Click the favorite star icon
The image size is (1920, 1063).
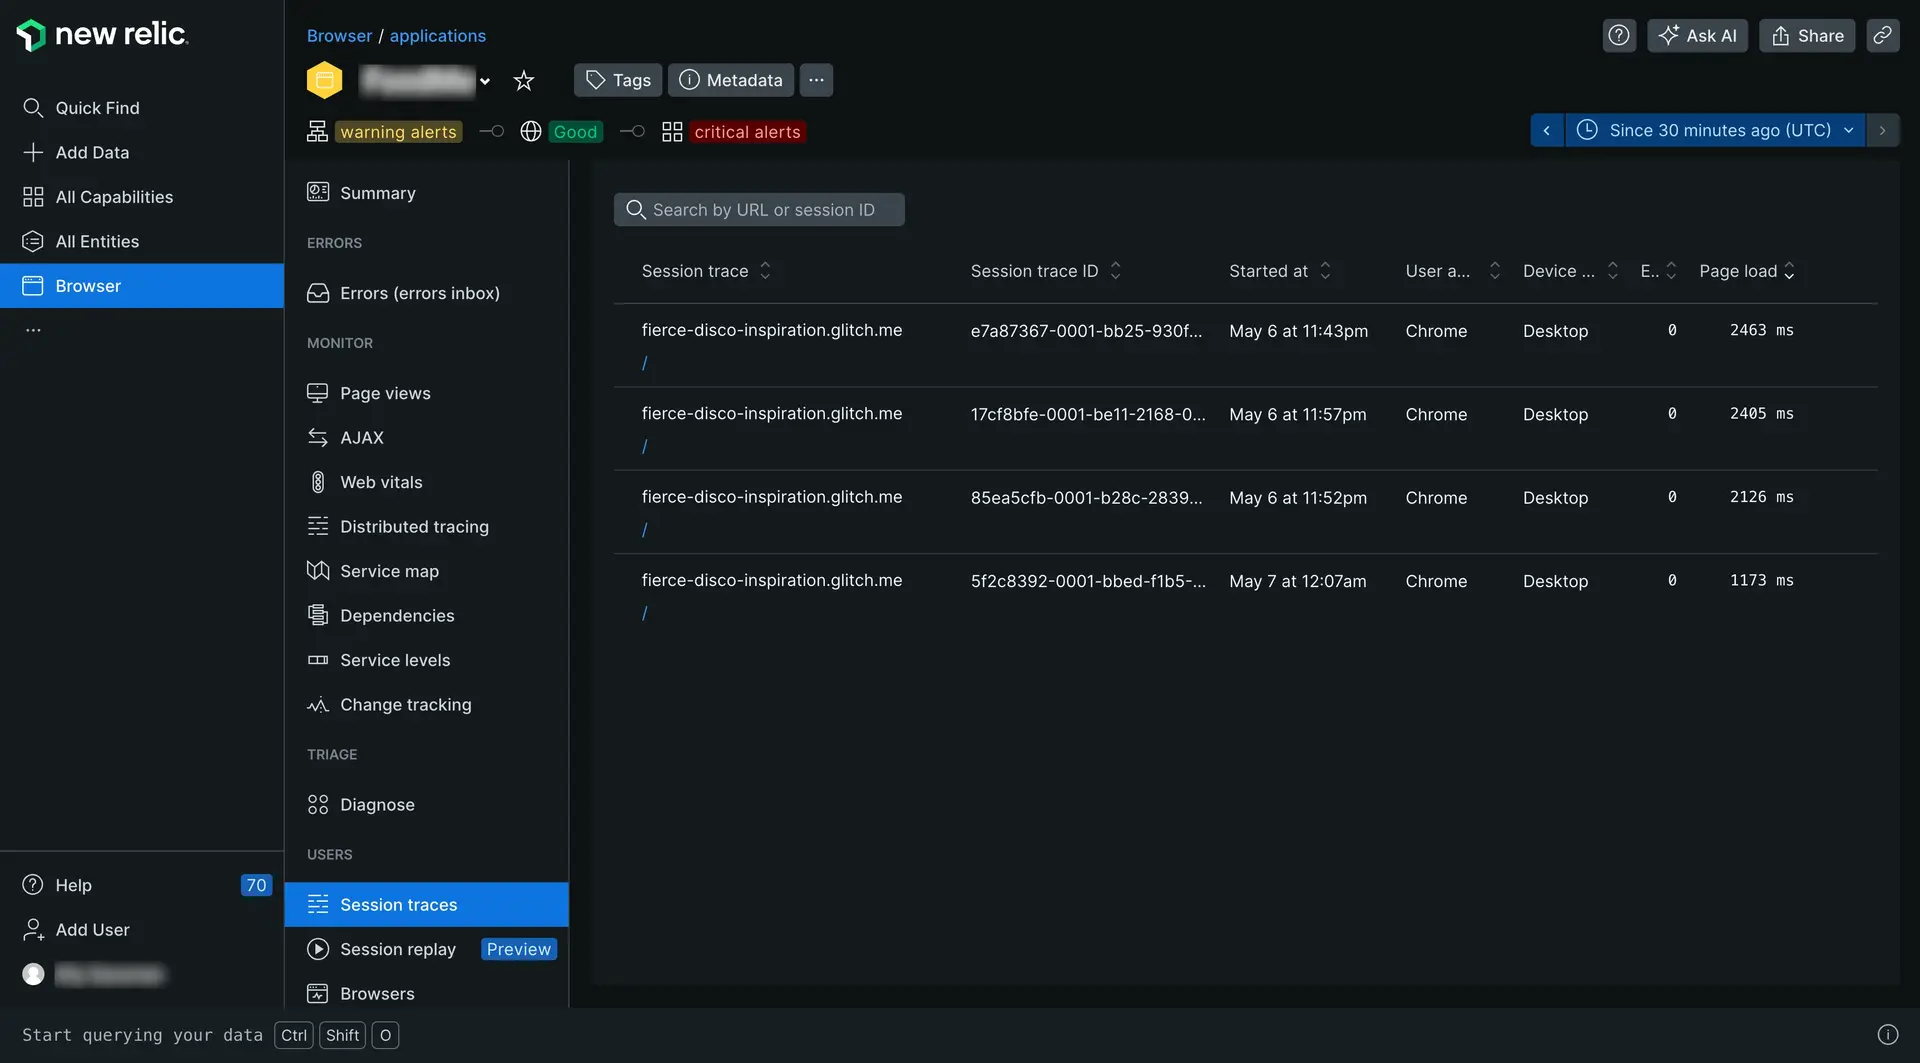pyautogui.click(x=523, y=81)
